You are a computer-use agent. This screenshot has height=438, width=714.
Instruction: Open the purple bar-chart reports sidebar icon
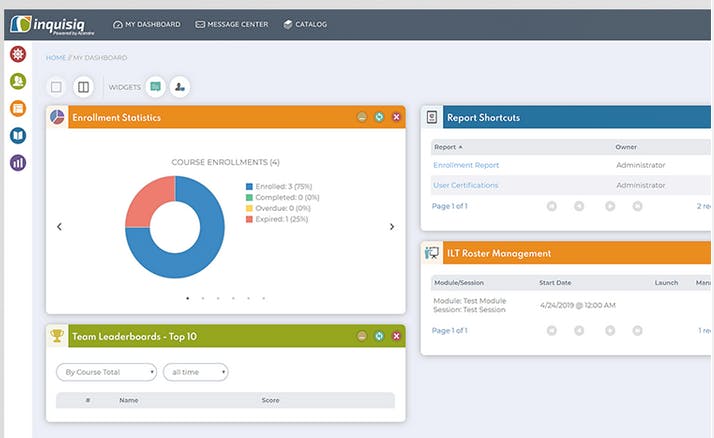18,162
